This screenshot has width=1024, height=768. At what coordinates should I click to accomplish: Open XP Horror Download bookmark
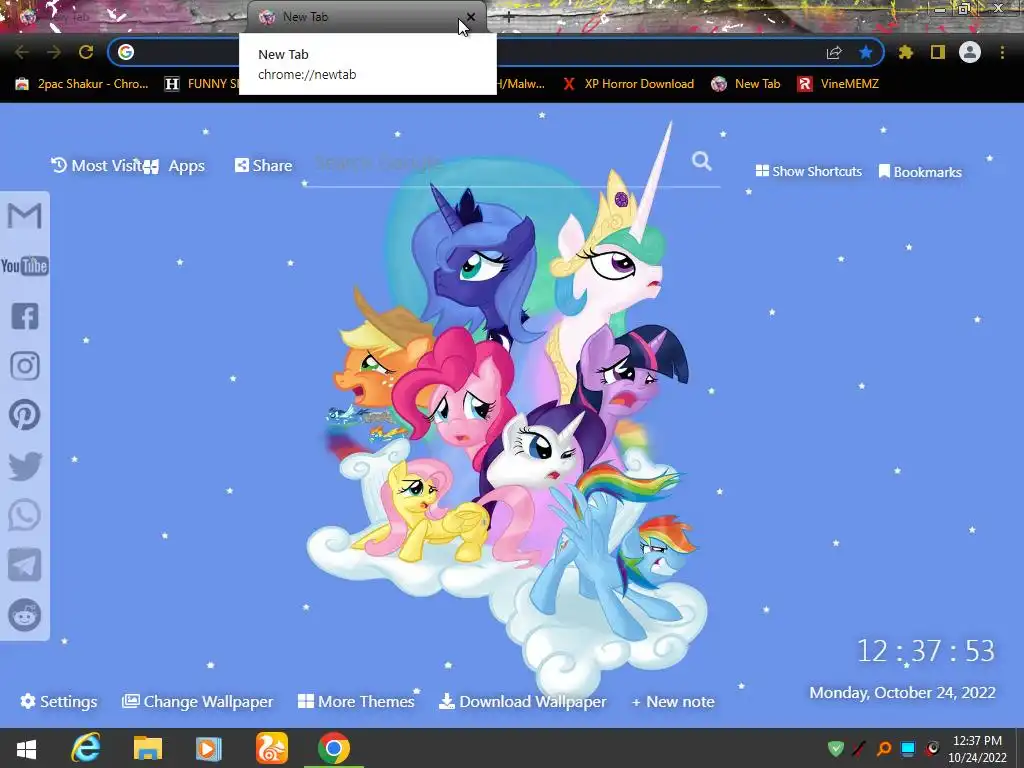[x=628, y=84]
